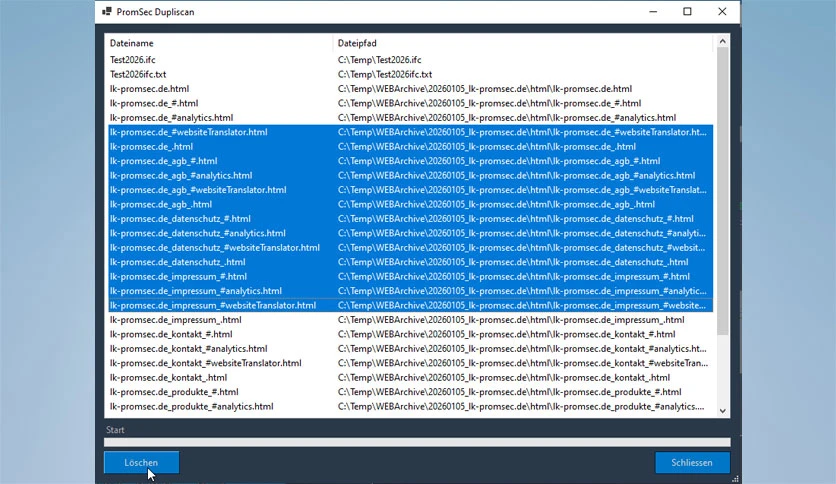Select the lk-promsec.de_produkte_#.html row
The image size is (836, 484).
click(x=411, y=392)
